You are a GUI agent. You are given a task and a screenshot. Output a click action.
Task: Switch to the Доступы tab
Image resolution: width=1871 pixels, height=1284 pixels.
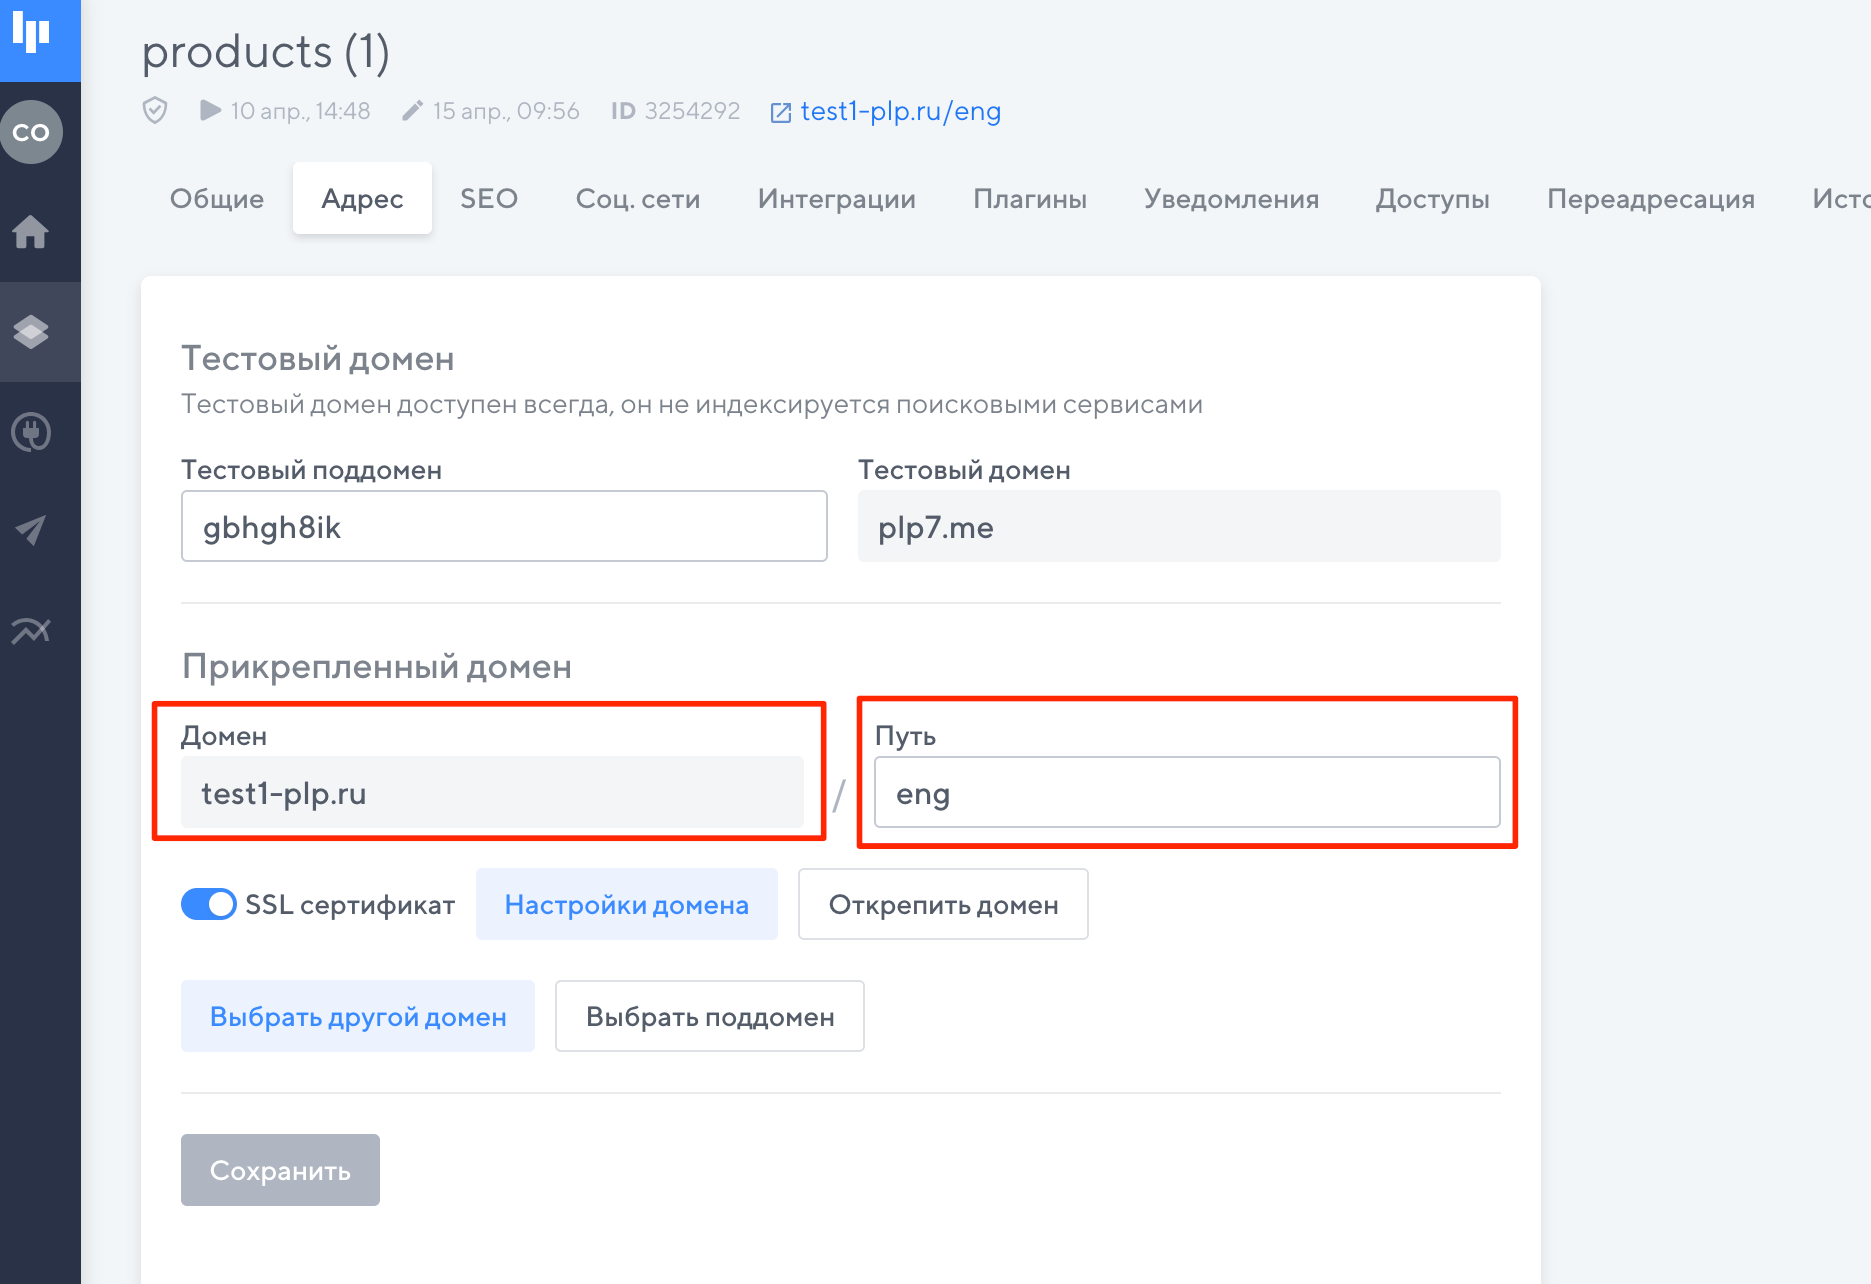click(x=1433, y=198)
